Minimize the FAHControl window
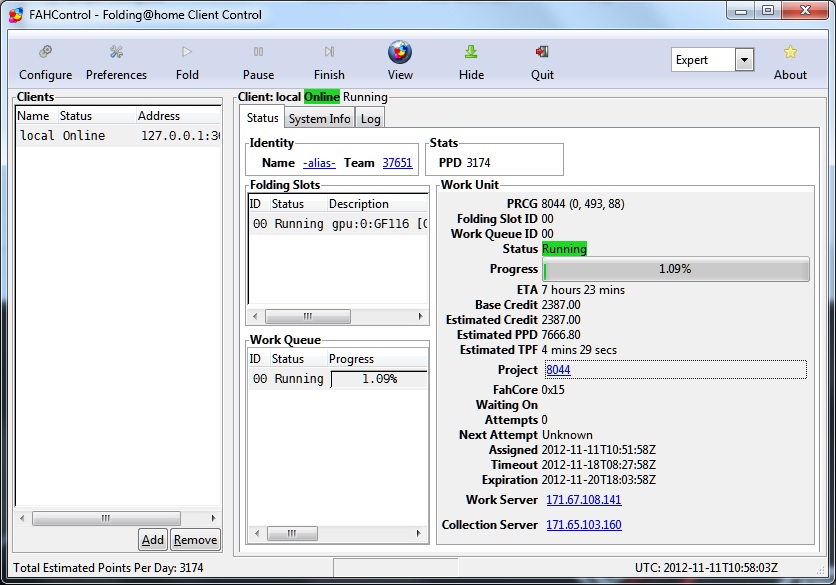836x585 pixels. click(741, 11)
